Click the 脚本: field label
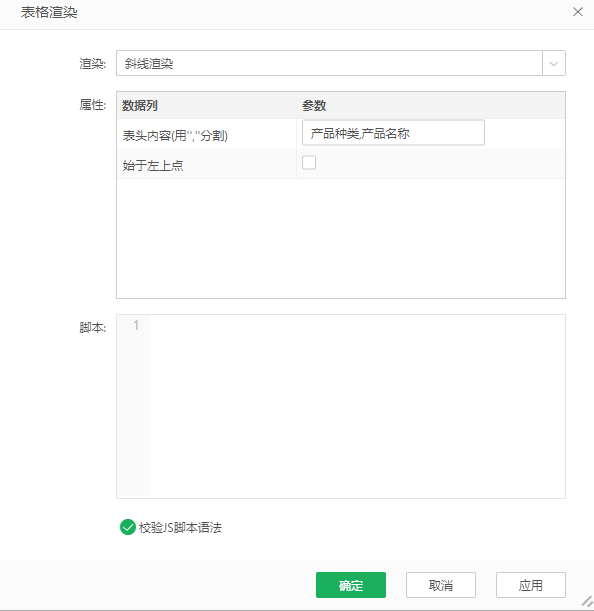This screenshot has width=594, height=611. (x=92, y=328)
